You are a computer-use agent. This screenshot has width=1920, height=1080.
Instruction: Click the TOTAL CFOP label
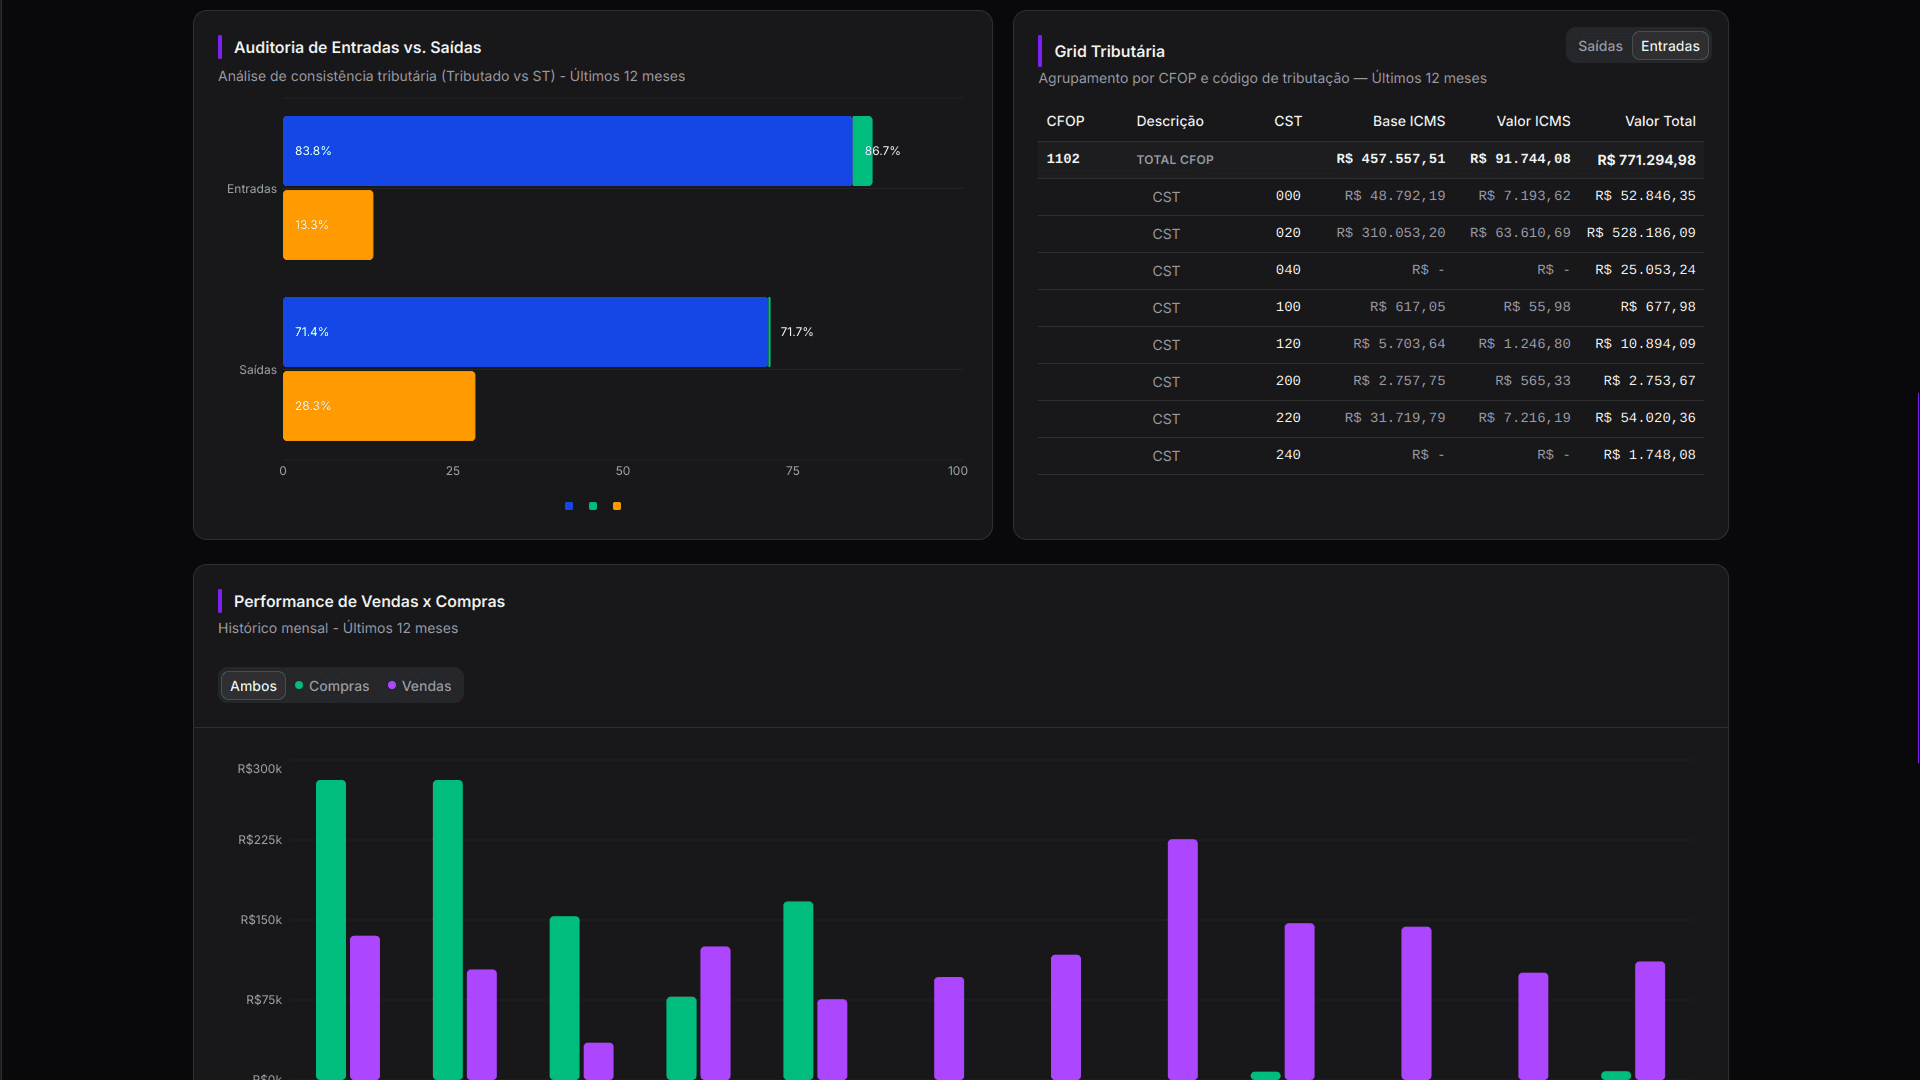1175,160
